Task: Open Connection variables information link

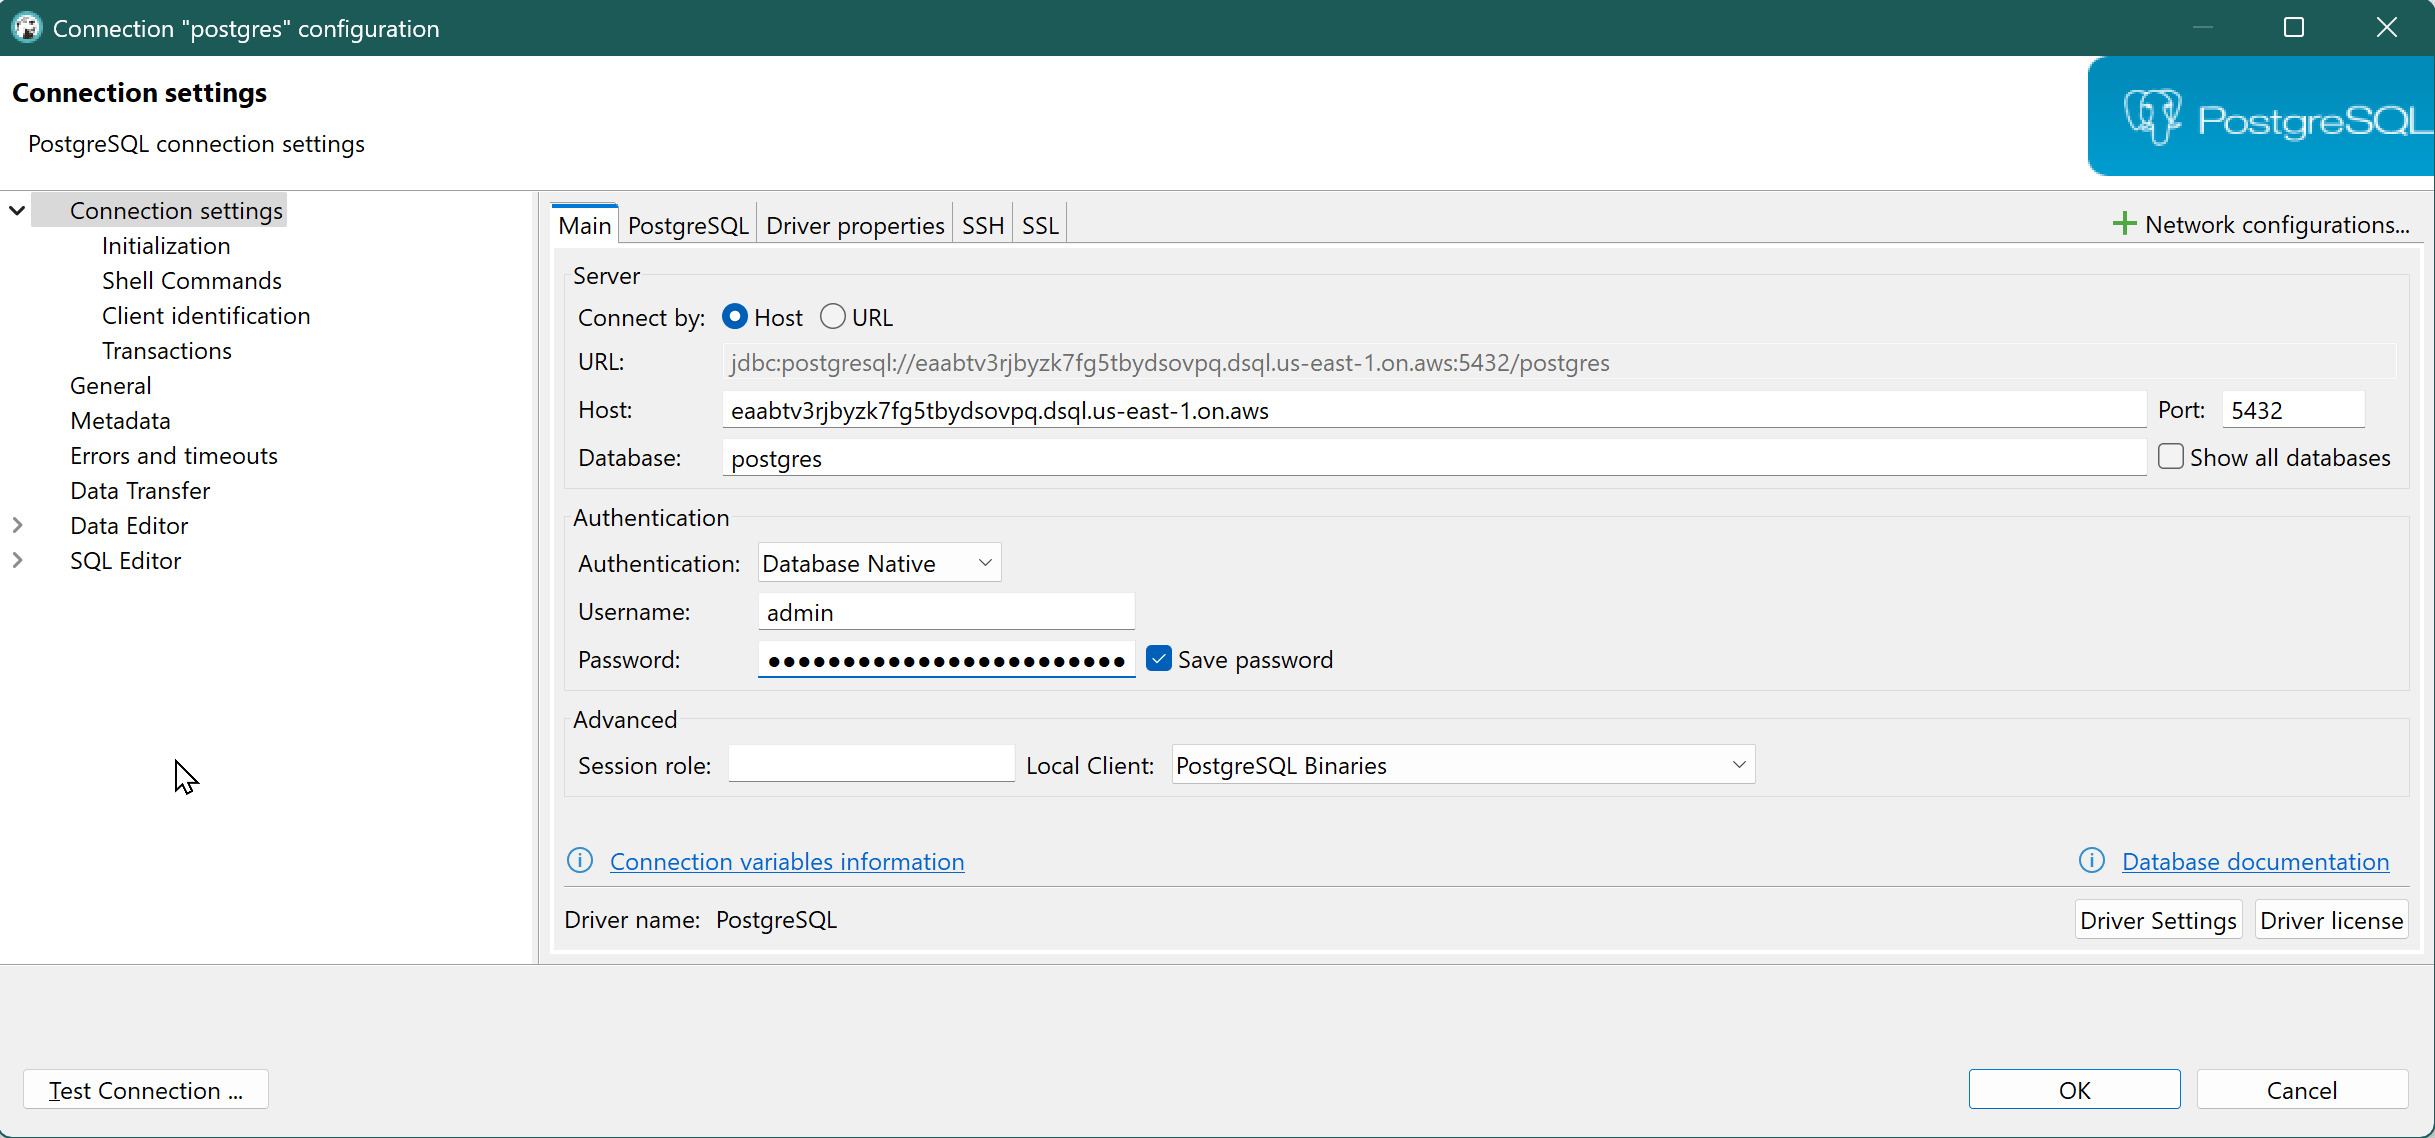Action: (x=787, y=861)
